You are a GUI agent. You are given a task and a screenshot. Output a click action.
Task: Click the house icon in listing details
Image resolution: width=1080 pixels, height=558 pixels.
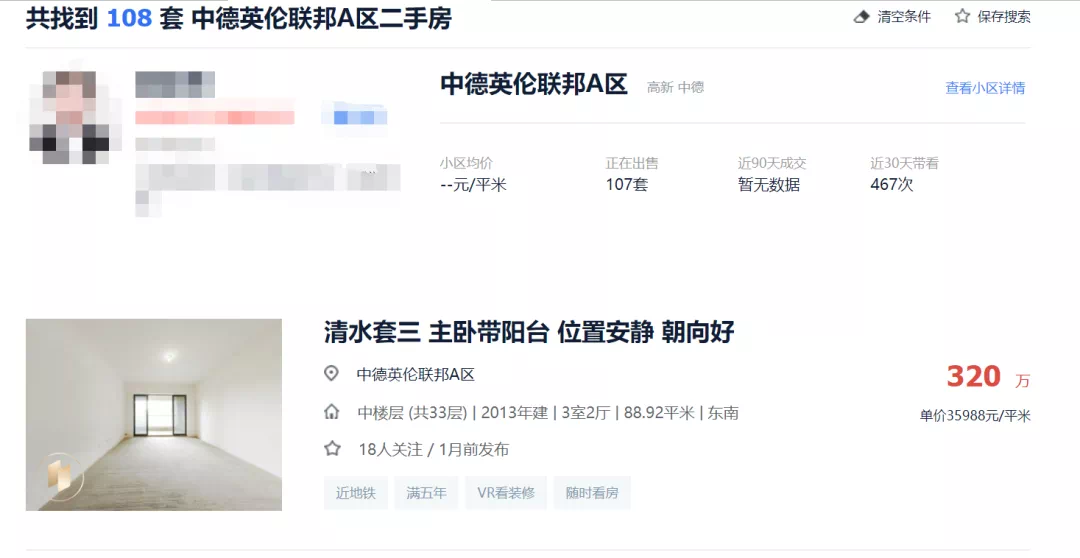pos(331,412)
